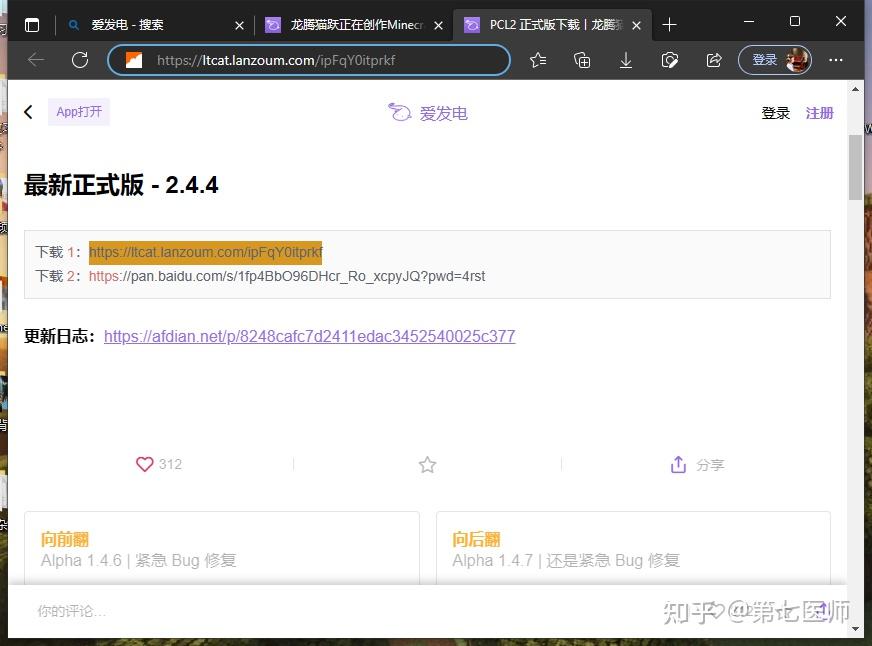Click the 注册 link at top right
This screenshot has width=872, height=646.
coord(819,113)
